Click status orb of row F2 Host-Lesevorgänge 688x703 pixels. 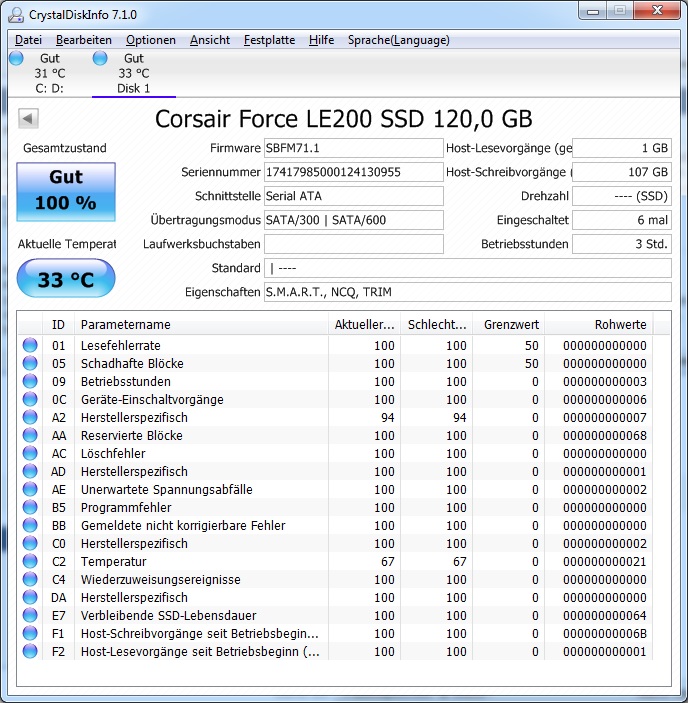[x=30, y=651]
